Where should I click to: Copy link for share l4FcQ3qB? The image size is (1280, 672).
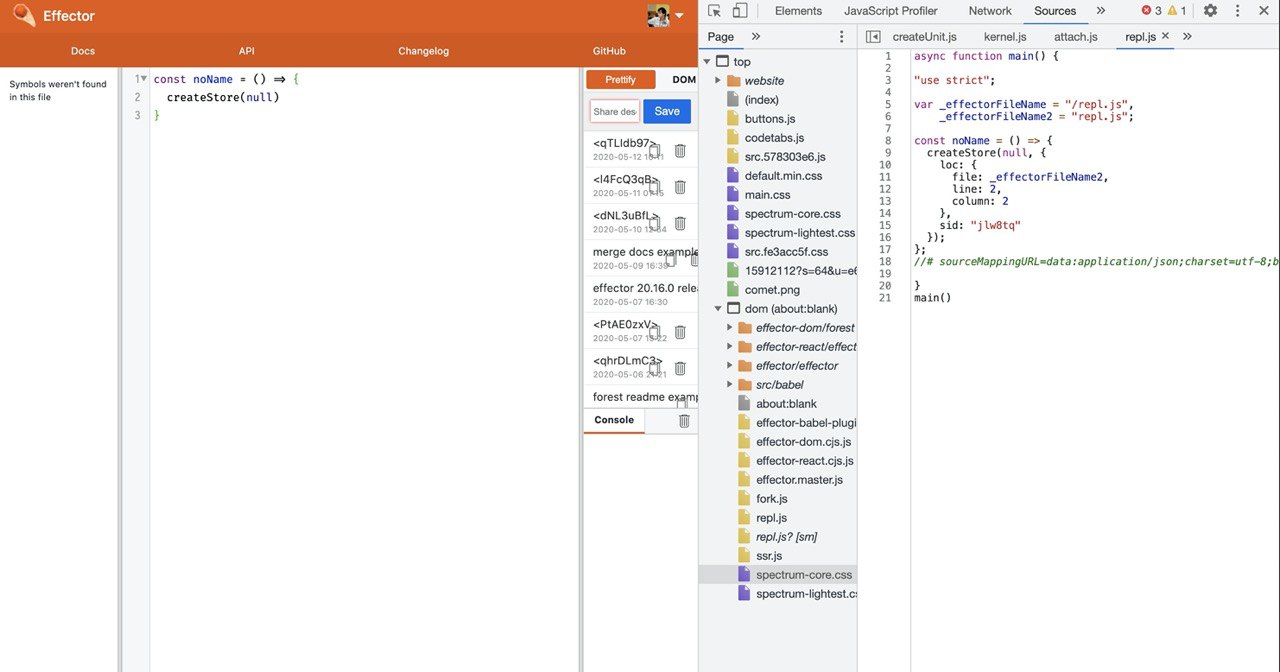coord(654,187)
